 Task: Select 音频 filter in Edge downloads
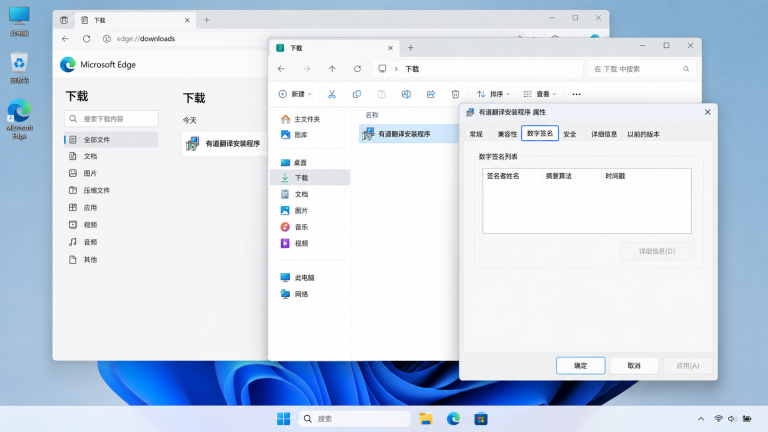tap(111, 242)
